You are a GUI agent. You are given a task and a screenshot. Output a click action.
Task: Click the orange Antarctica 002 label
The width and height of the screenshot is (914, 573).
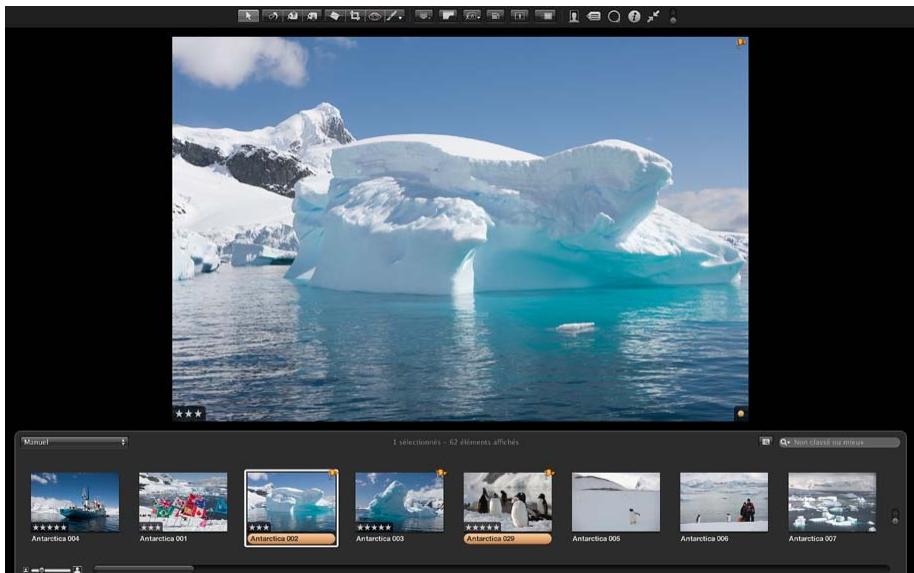click(x=291, y=539)
